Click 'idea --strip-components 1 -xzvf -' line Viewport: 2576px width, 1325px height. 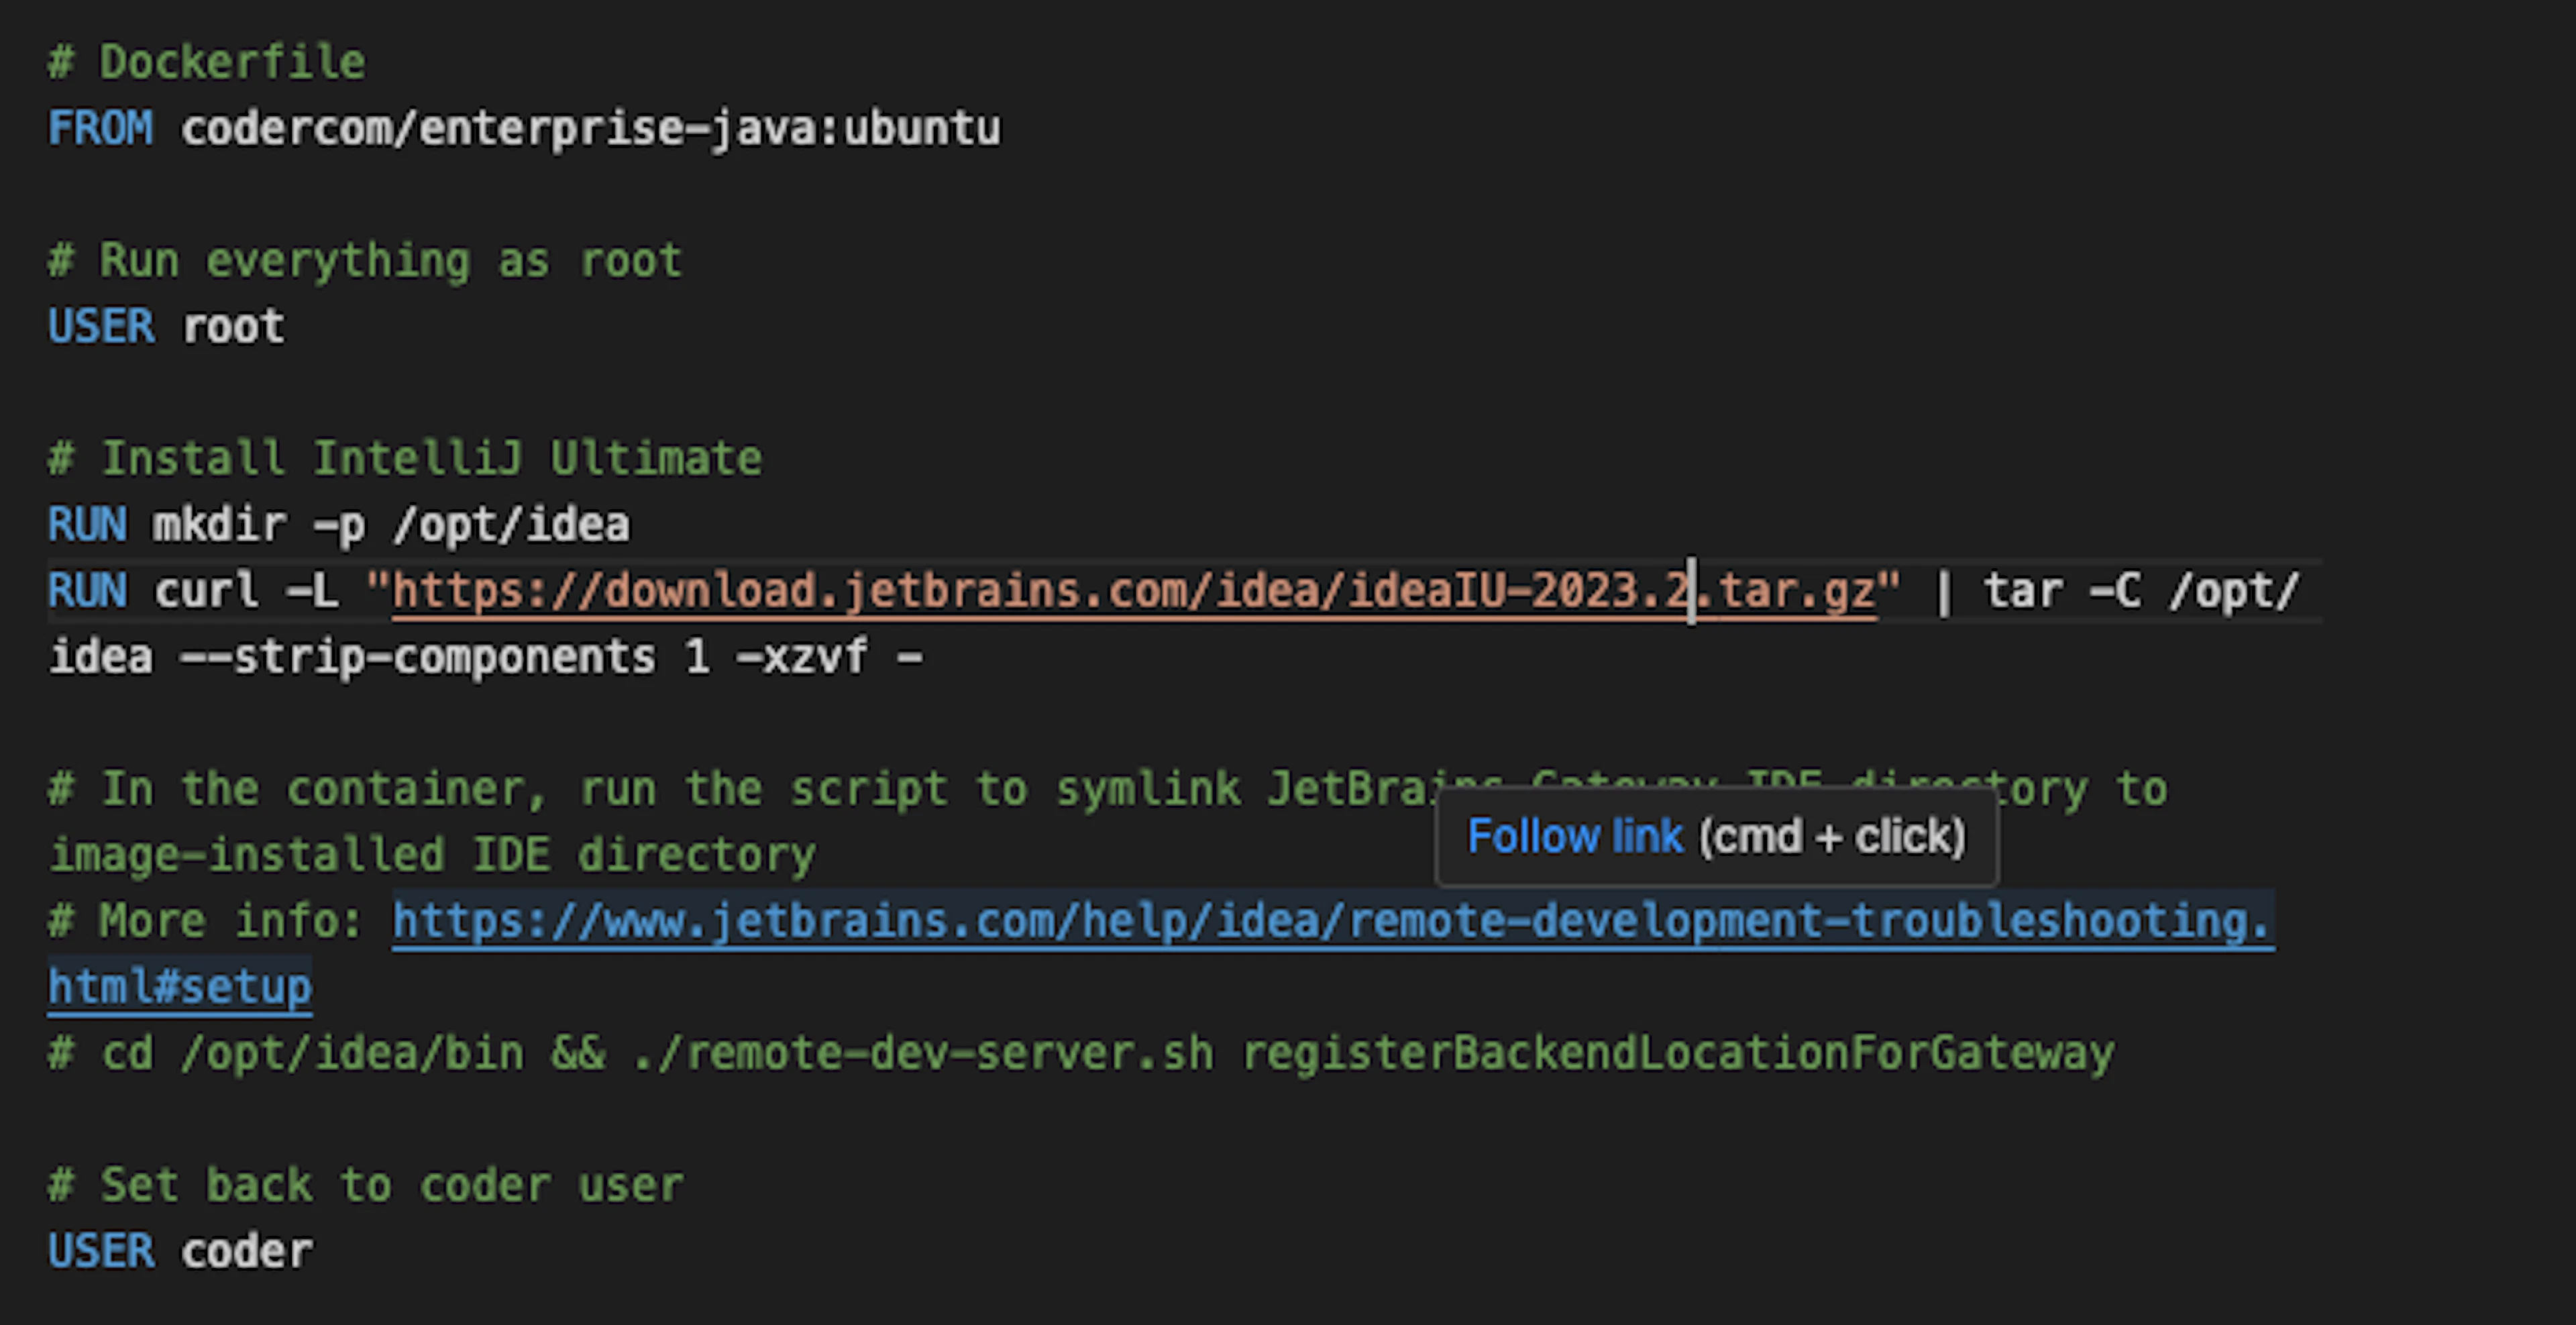point(486,657)
